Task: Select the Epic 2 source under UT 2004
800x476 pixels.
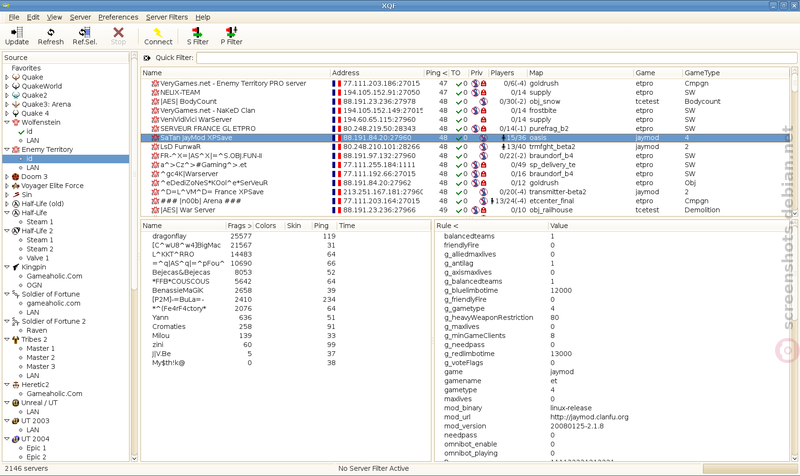Action: click(x=36, y=457)
